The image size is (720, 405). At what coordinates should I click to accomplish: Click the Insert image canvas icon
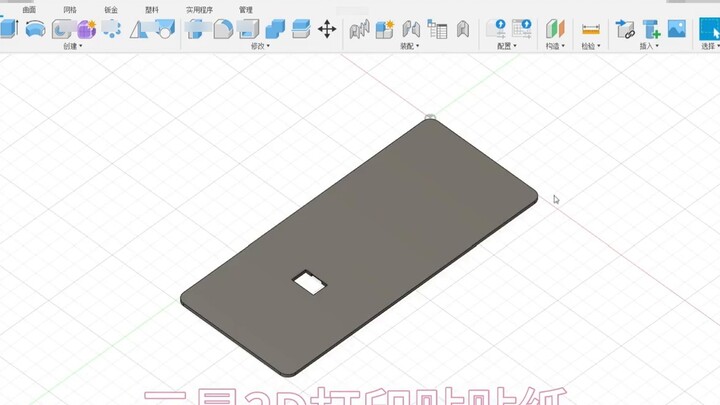tap(677, 28)
